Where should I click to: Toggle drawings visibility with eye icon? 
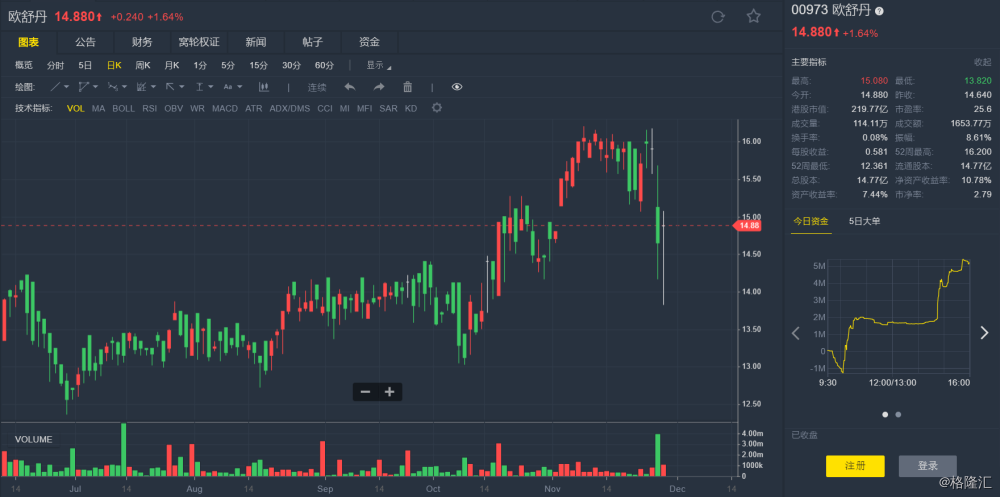(x=457, y=87)
